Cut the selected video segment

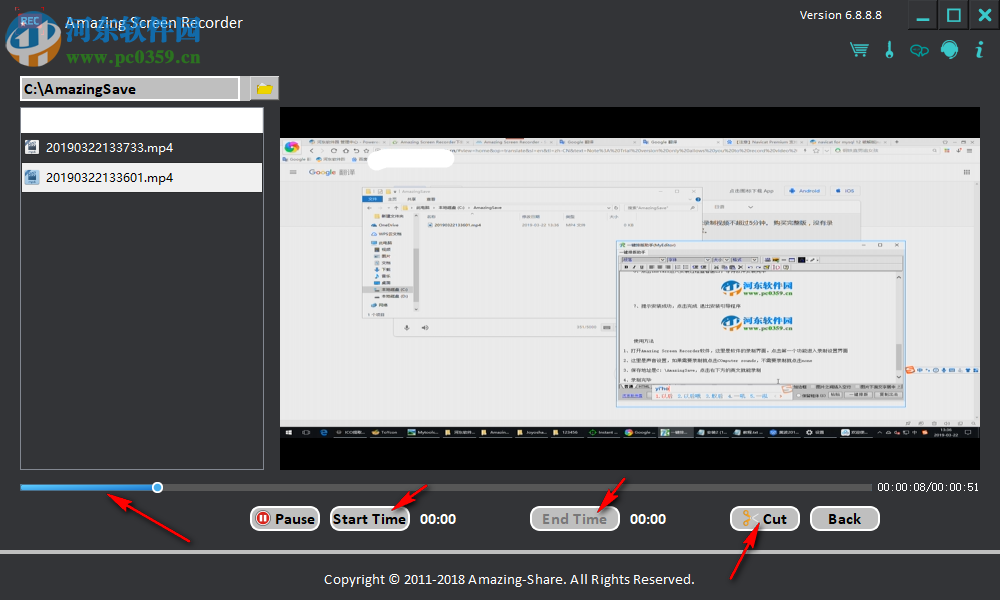(764, 518)
